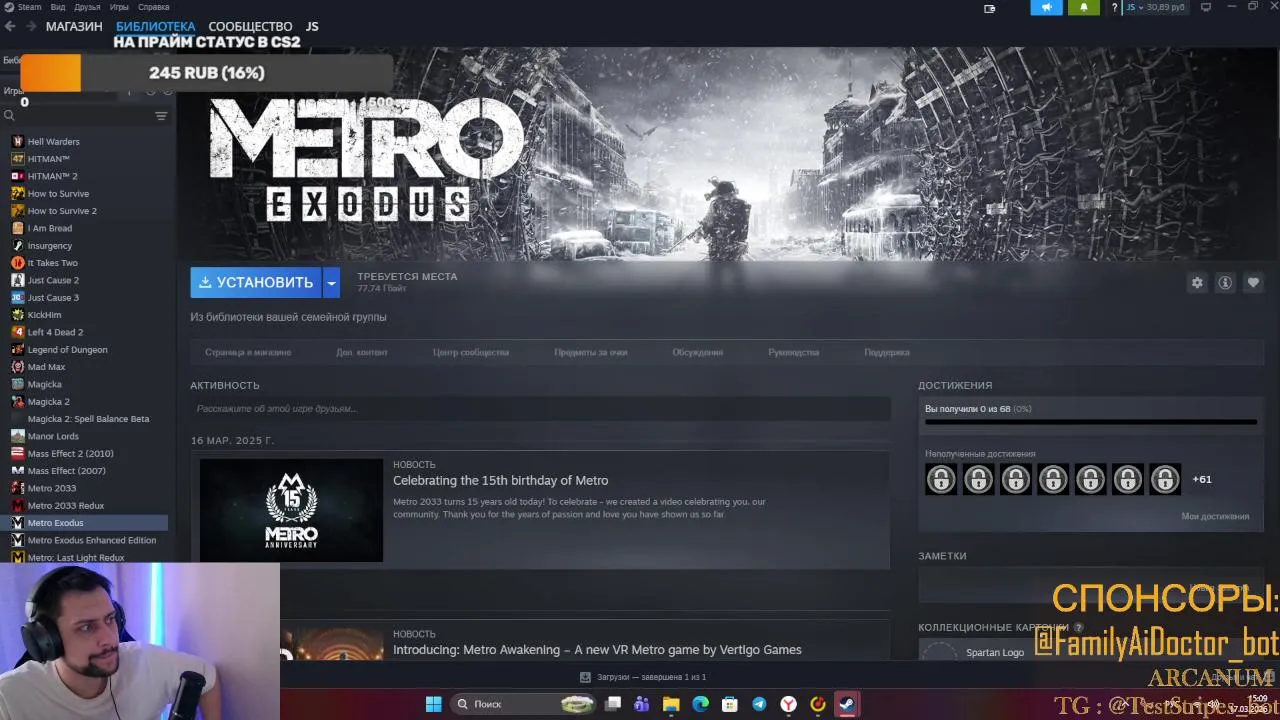Image resolution: width=1280 pixels, height=720 pixels.
Task: Click the achievements progress bar
Action: pyautogui.click(x=1091, y=422)
